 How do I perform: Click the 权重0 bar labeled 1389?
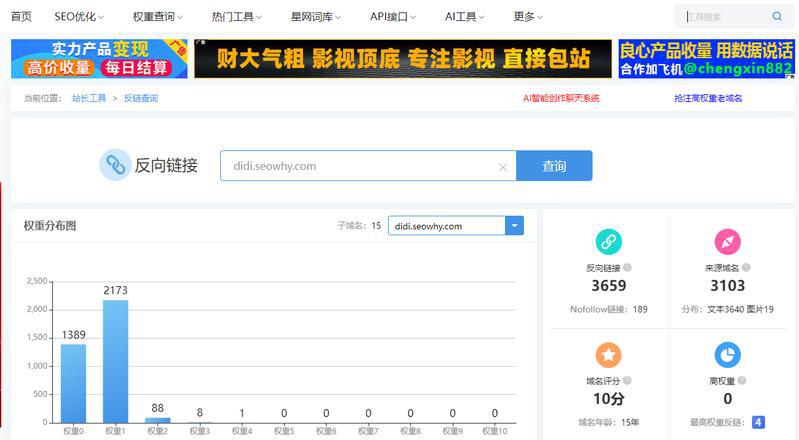[73, 383]
